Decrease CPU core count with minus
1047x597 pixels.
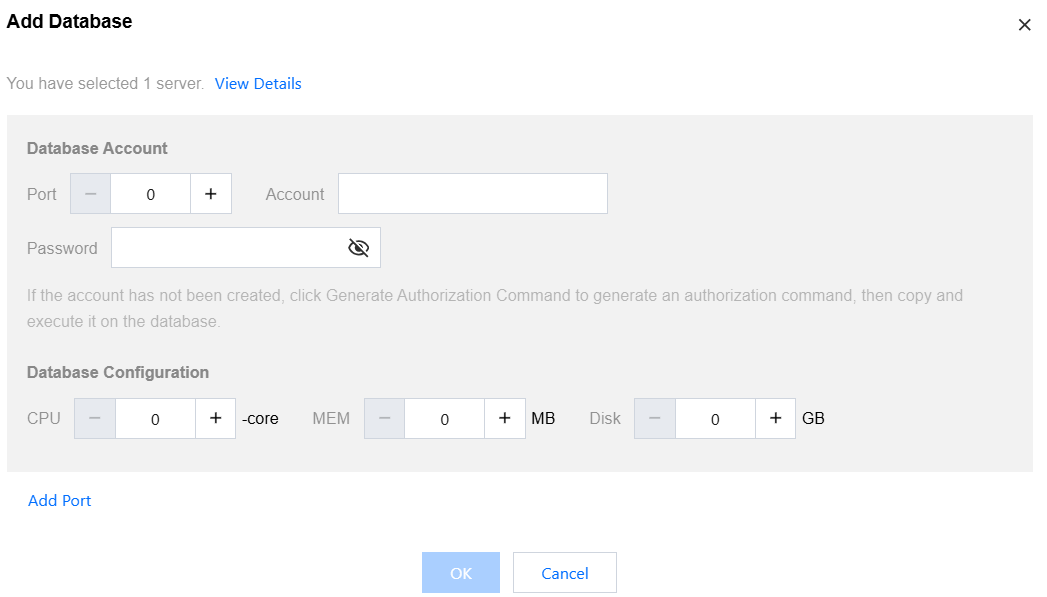pos(95,419)
